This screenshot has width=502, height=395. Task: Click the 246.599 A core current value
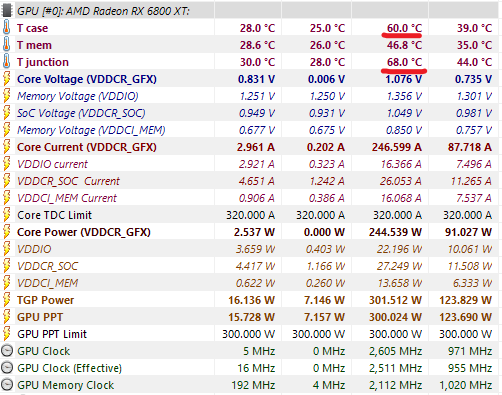click(397, 147)
